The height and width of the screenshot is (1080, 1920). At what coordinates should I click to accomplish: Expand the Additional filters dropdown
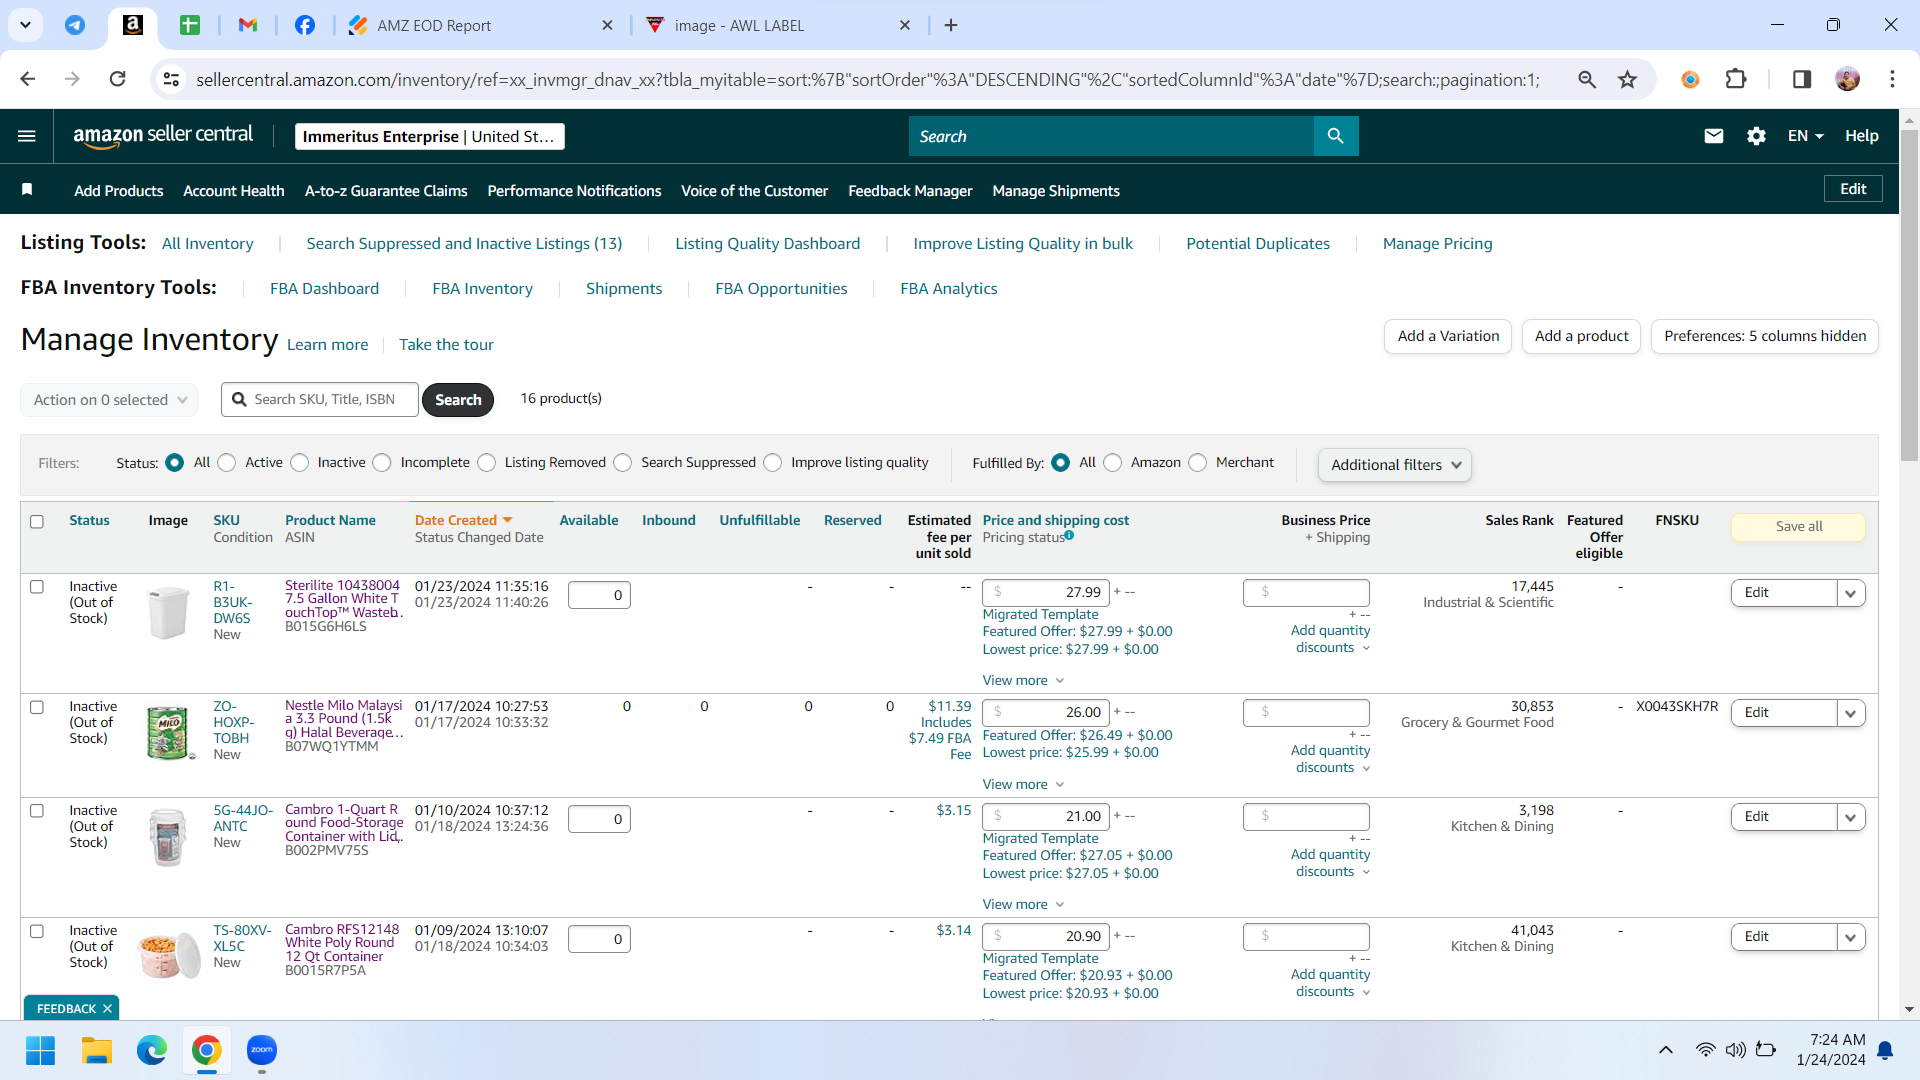click(1395, 465)
